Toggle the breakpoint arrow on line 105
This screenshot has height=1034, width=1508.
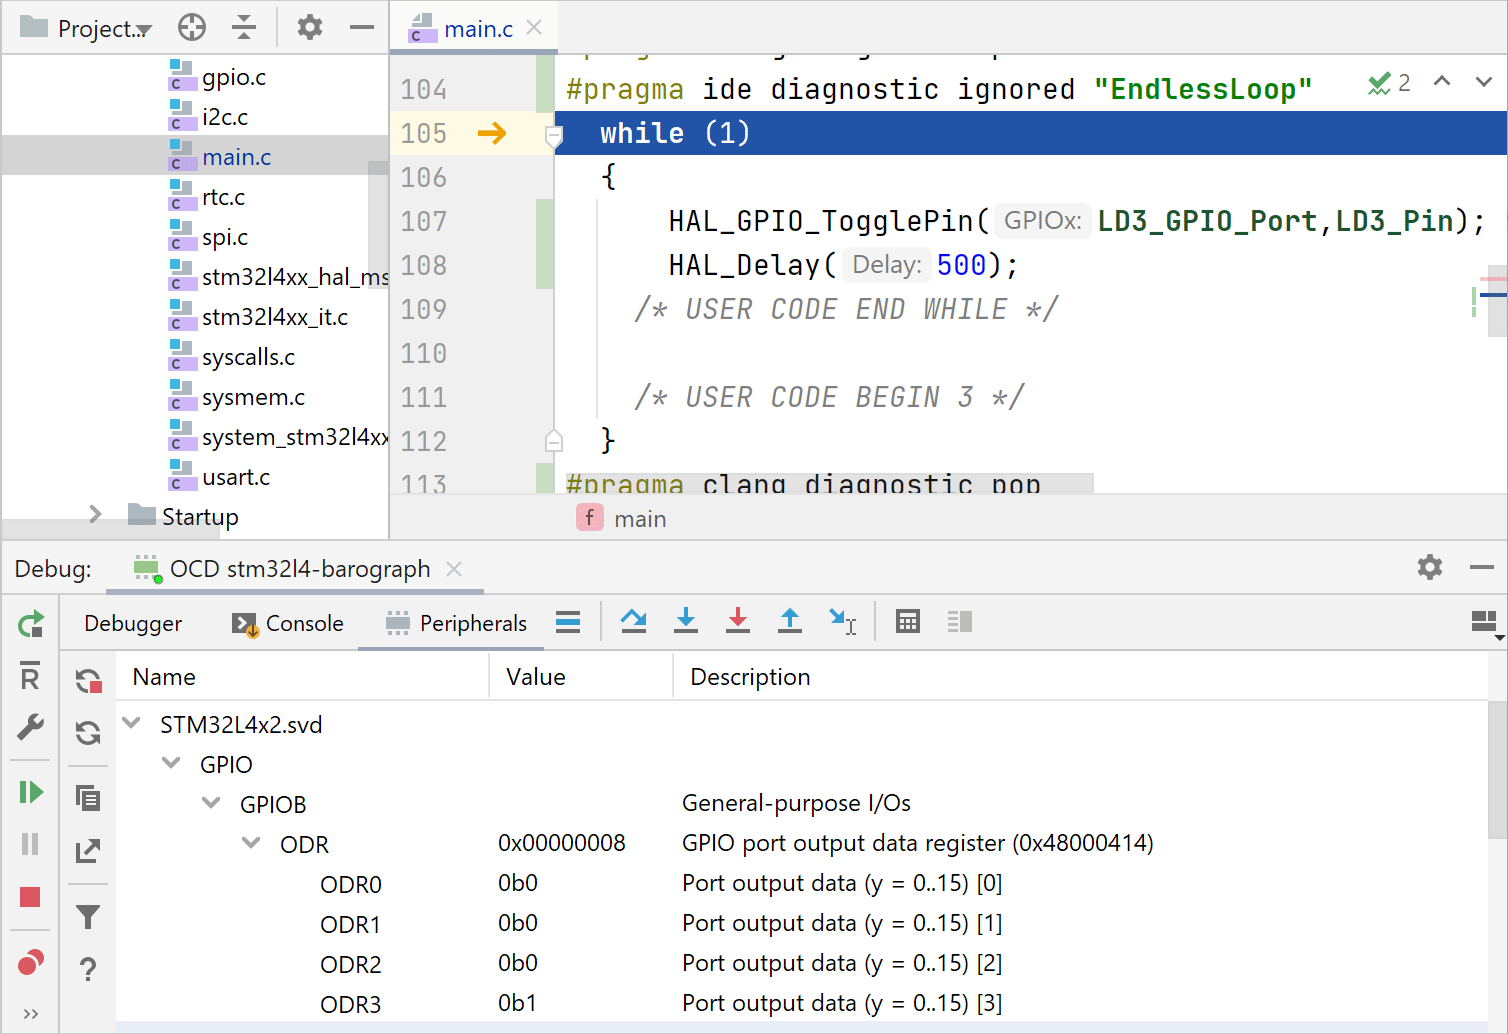click(x=492, y=133)
